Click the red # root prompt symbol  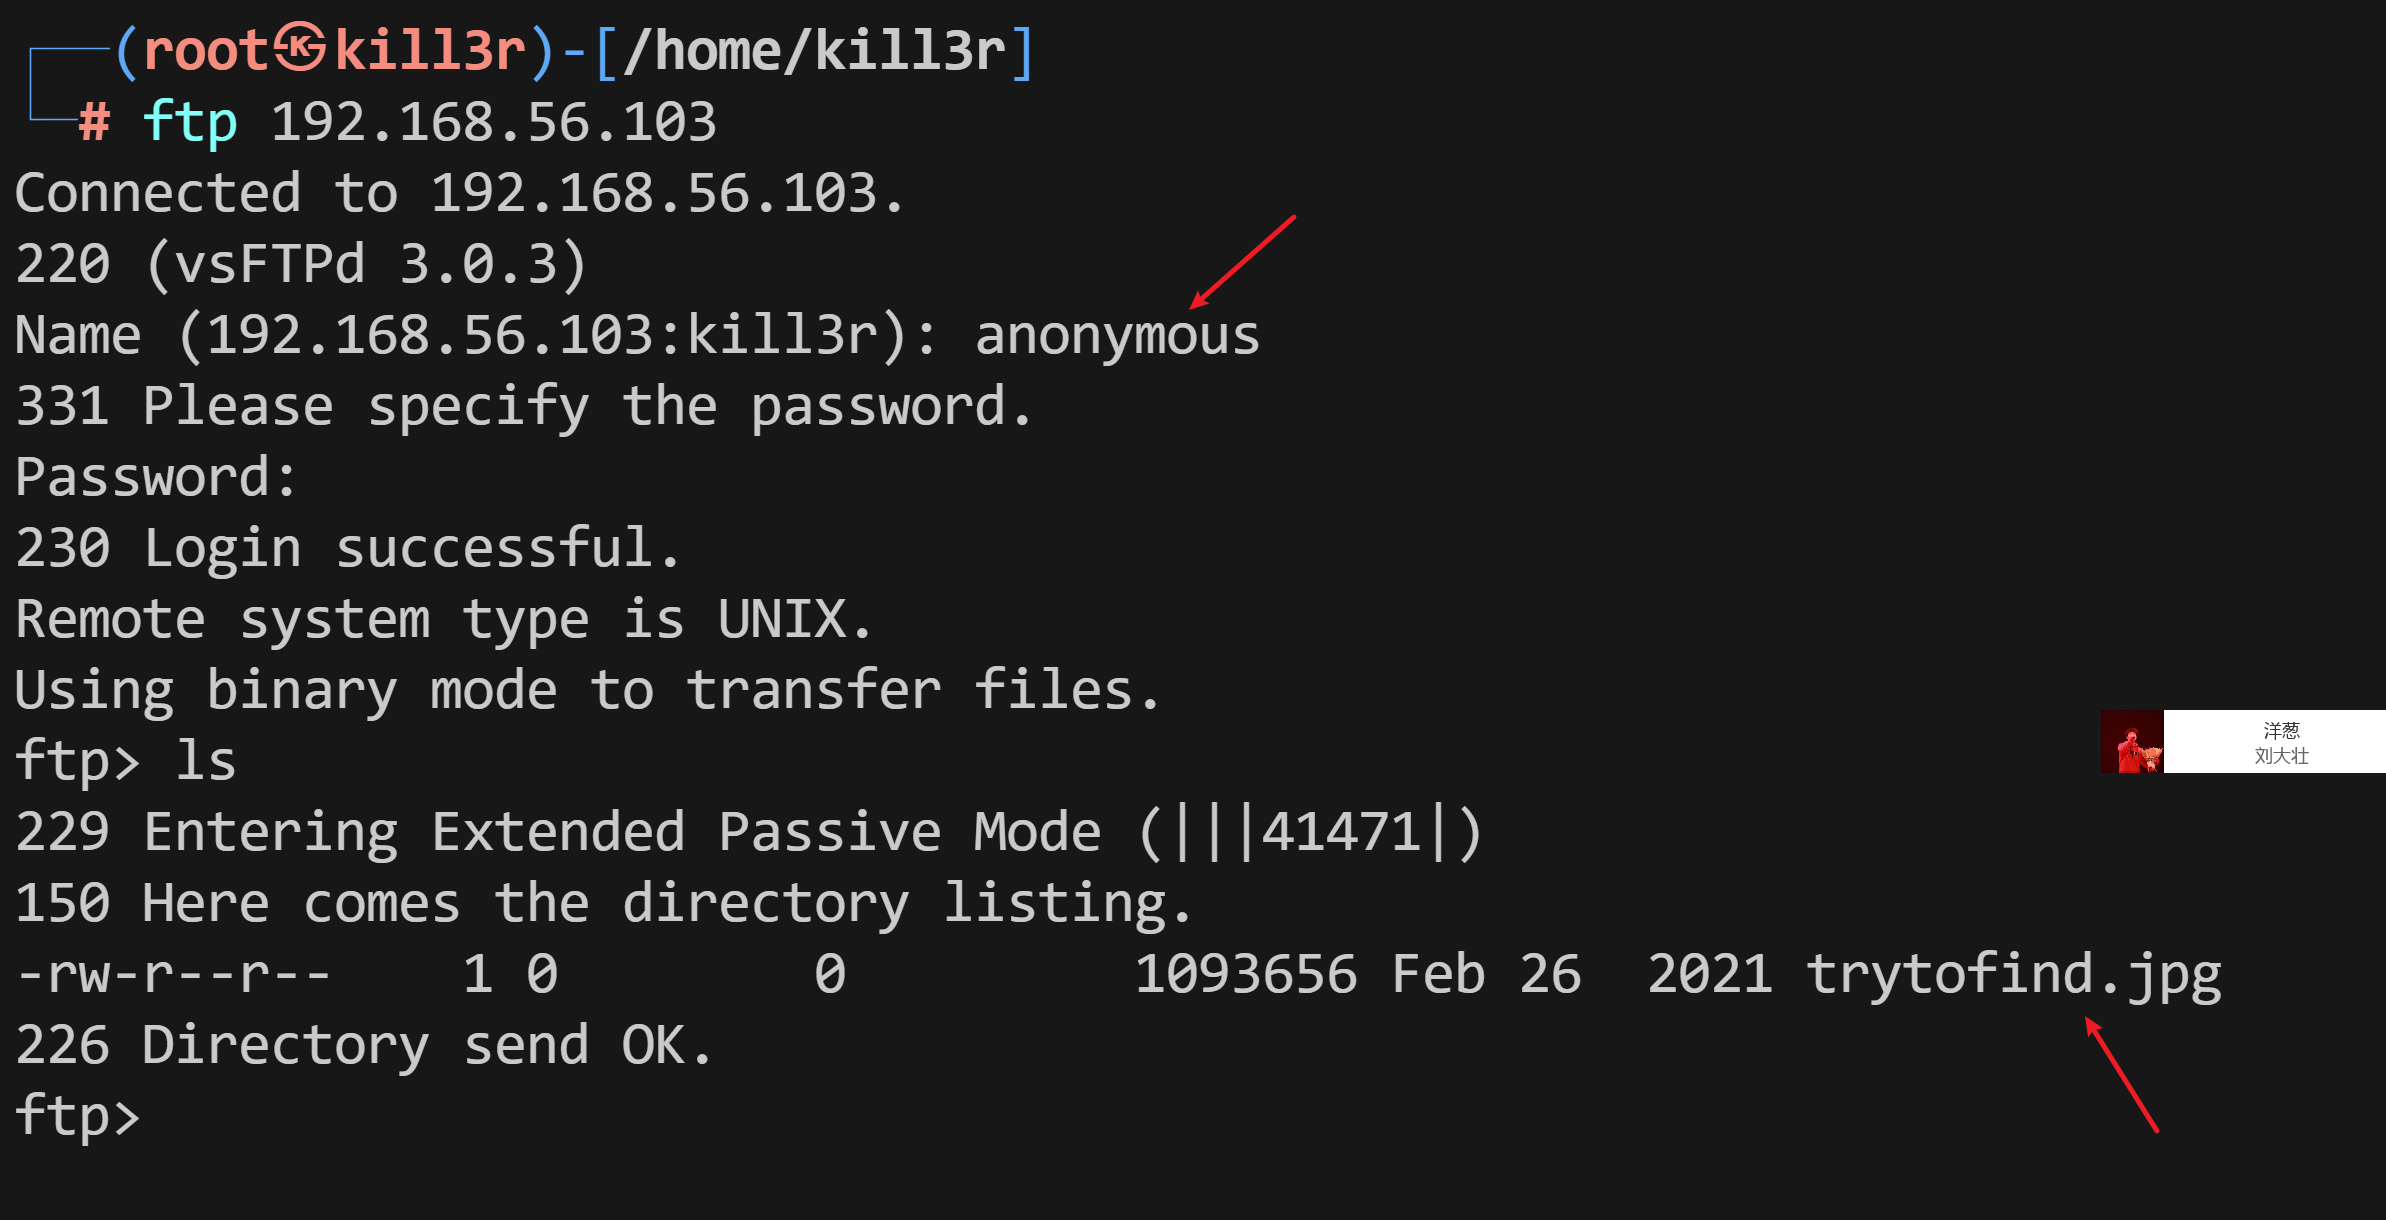[94, 123]
